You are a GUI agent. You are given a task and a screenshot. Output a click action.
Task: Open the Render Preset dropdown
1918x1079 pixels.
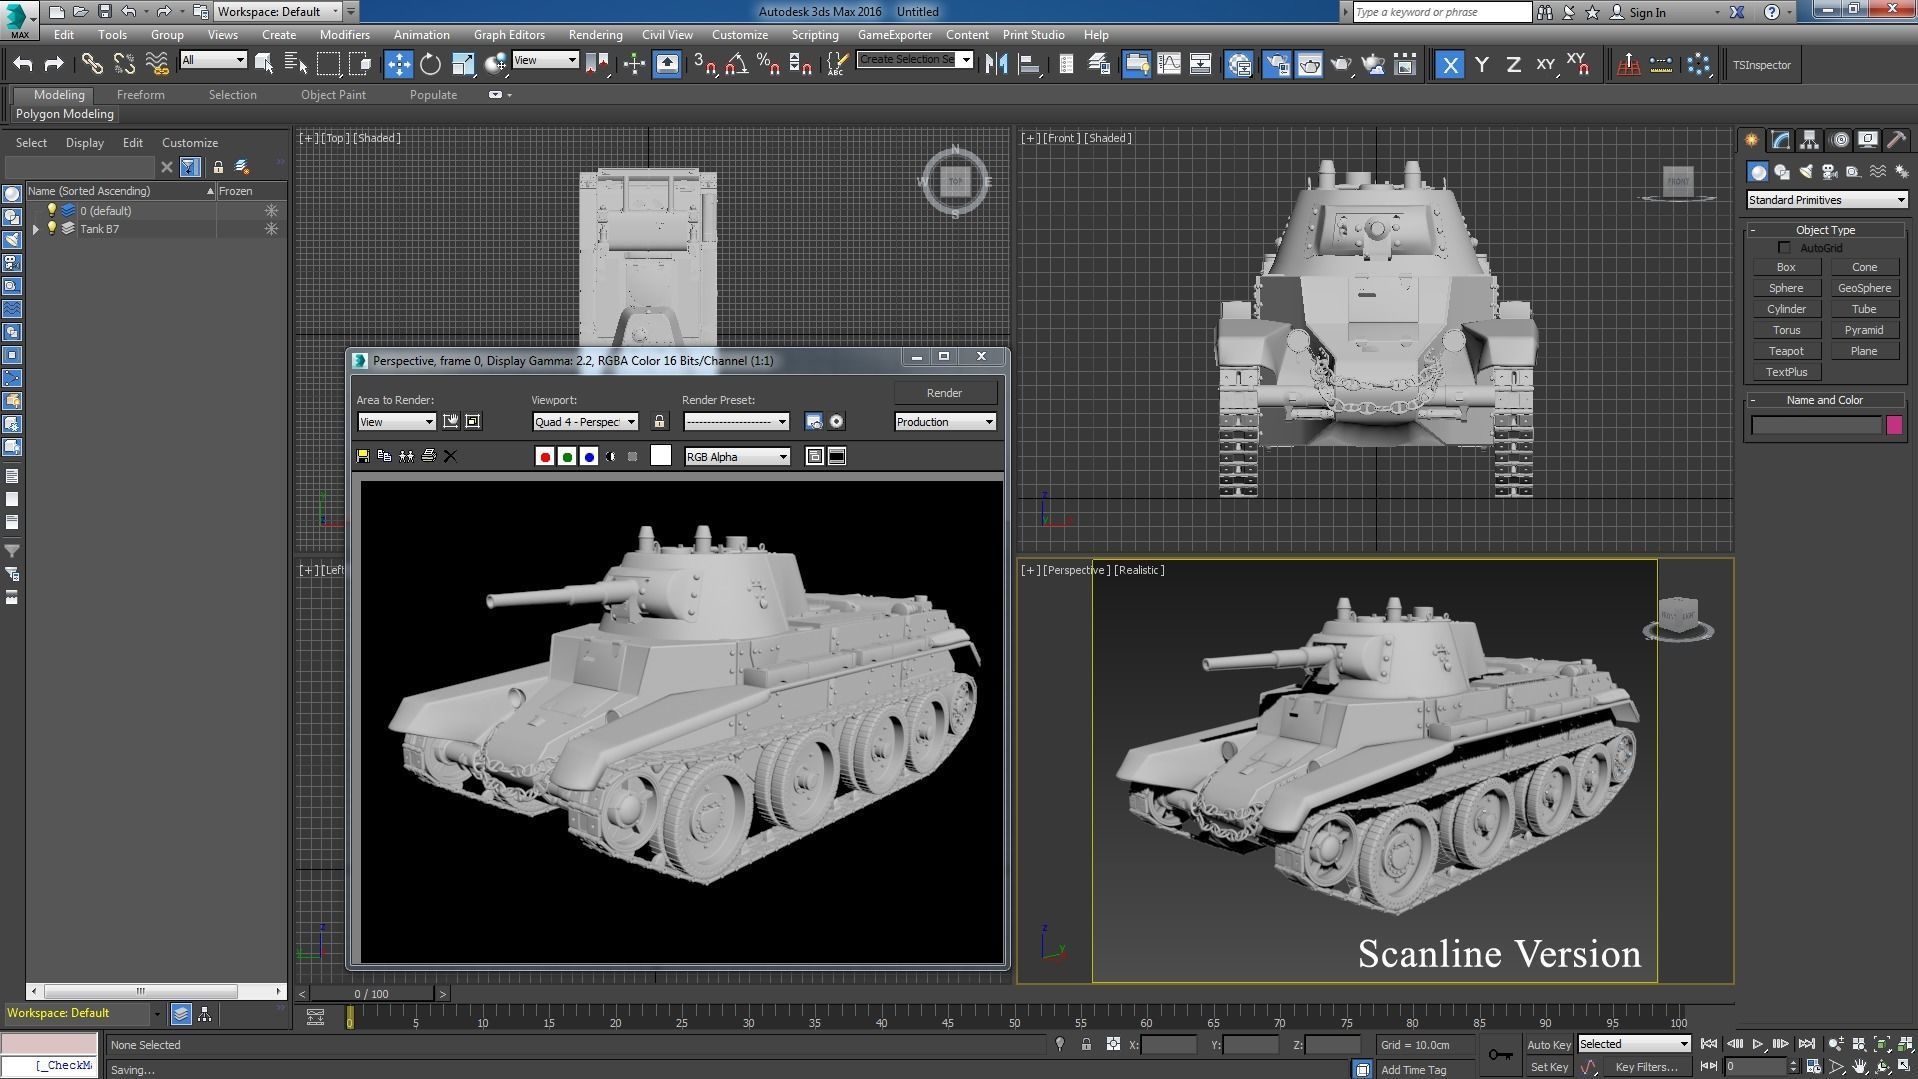pyautogui.click(x=736, y=422)
